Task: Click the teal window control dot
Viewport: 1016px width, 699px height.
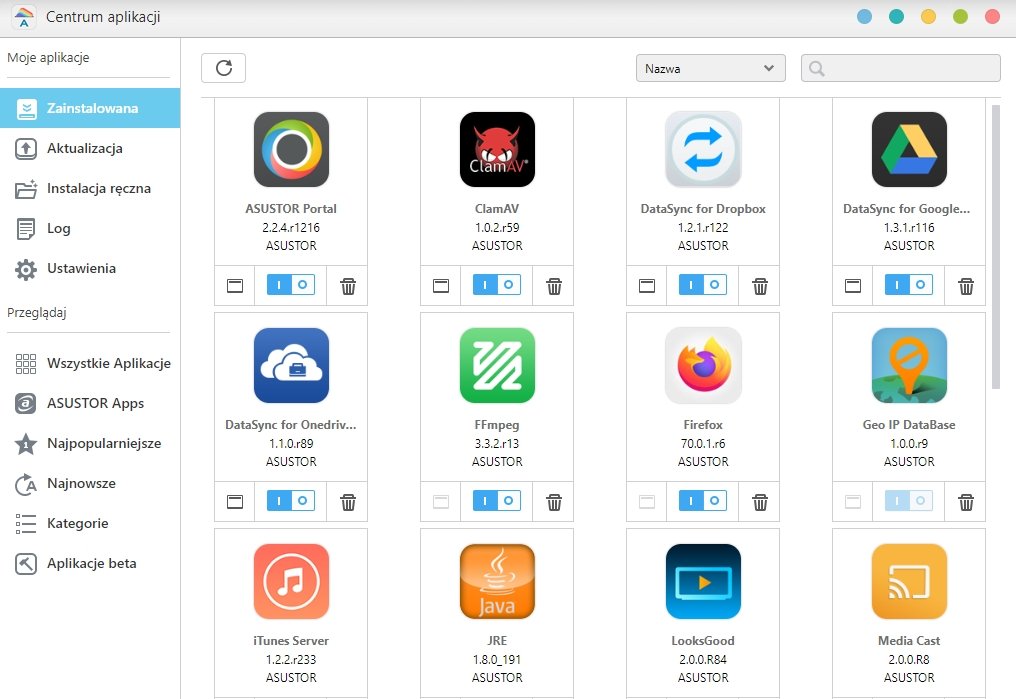Action: pos(897,17)
